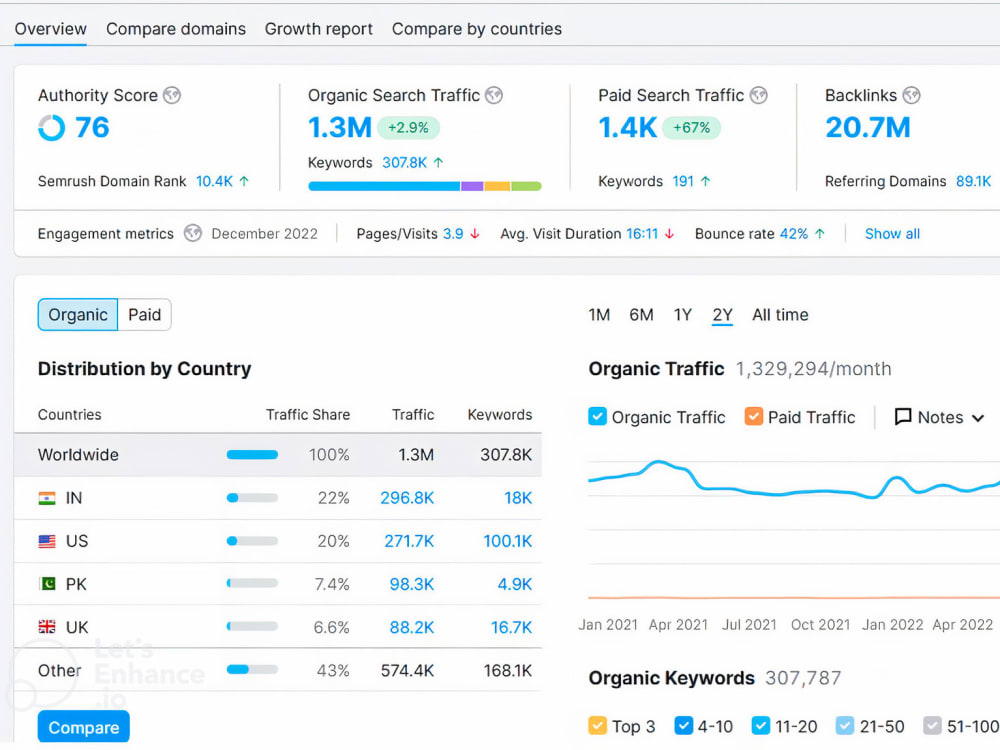Toggle the Top 3 keywords checkbox
Image resolution: width=1000 pixels, height=750 pixels.
(597, 725)
